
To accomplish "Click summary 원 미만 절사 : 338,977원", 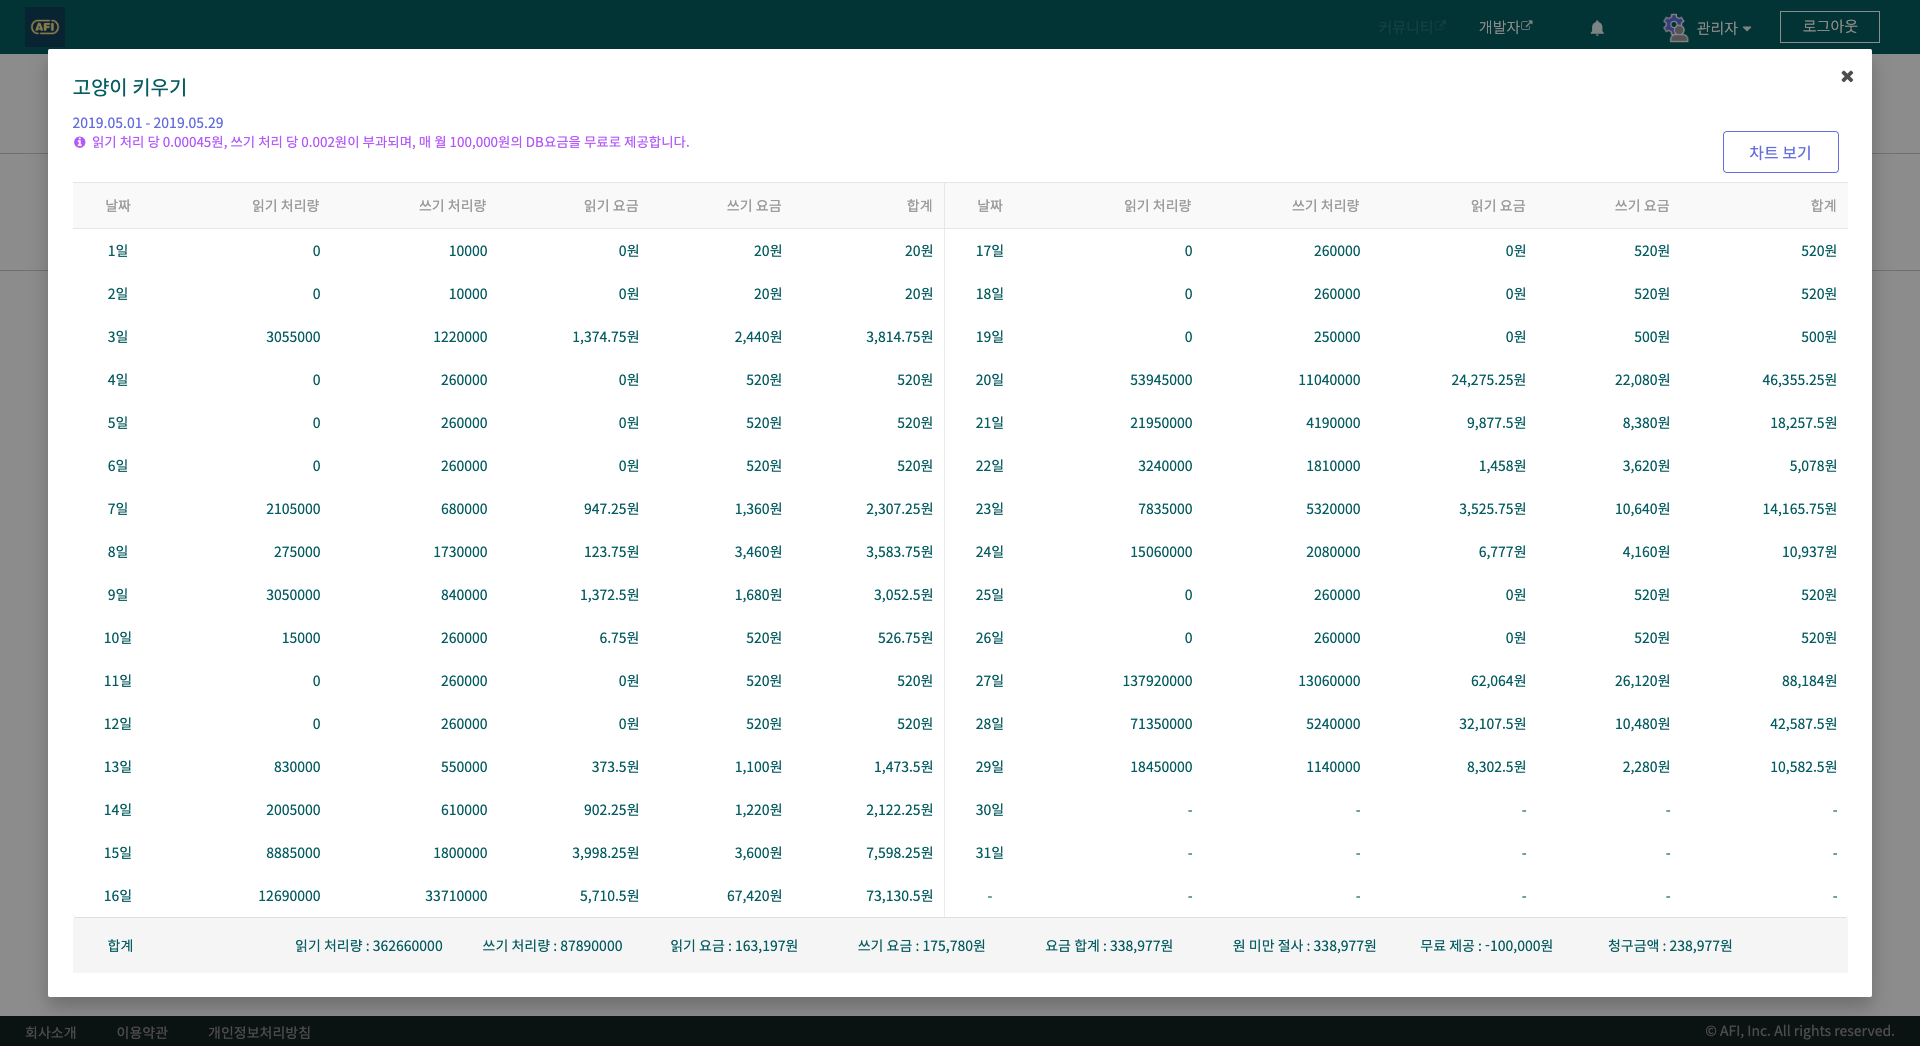I will click(x=1304, y=946).
